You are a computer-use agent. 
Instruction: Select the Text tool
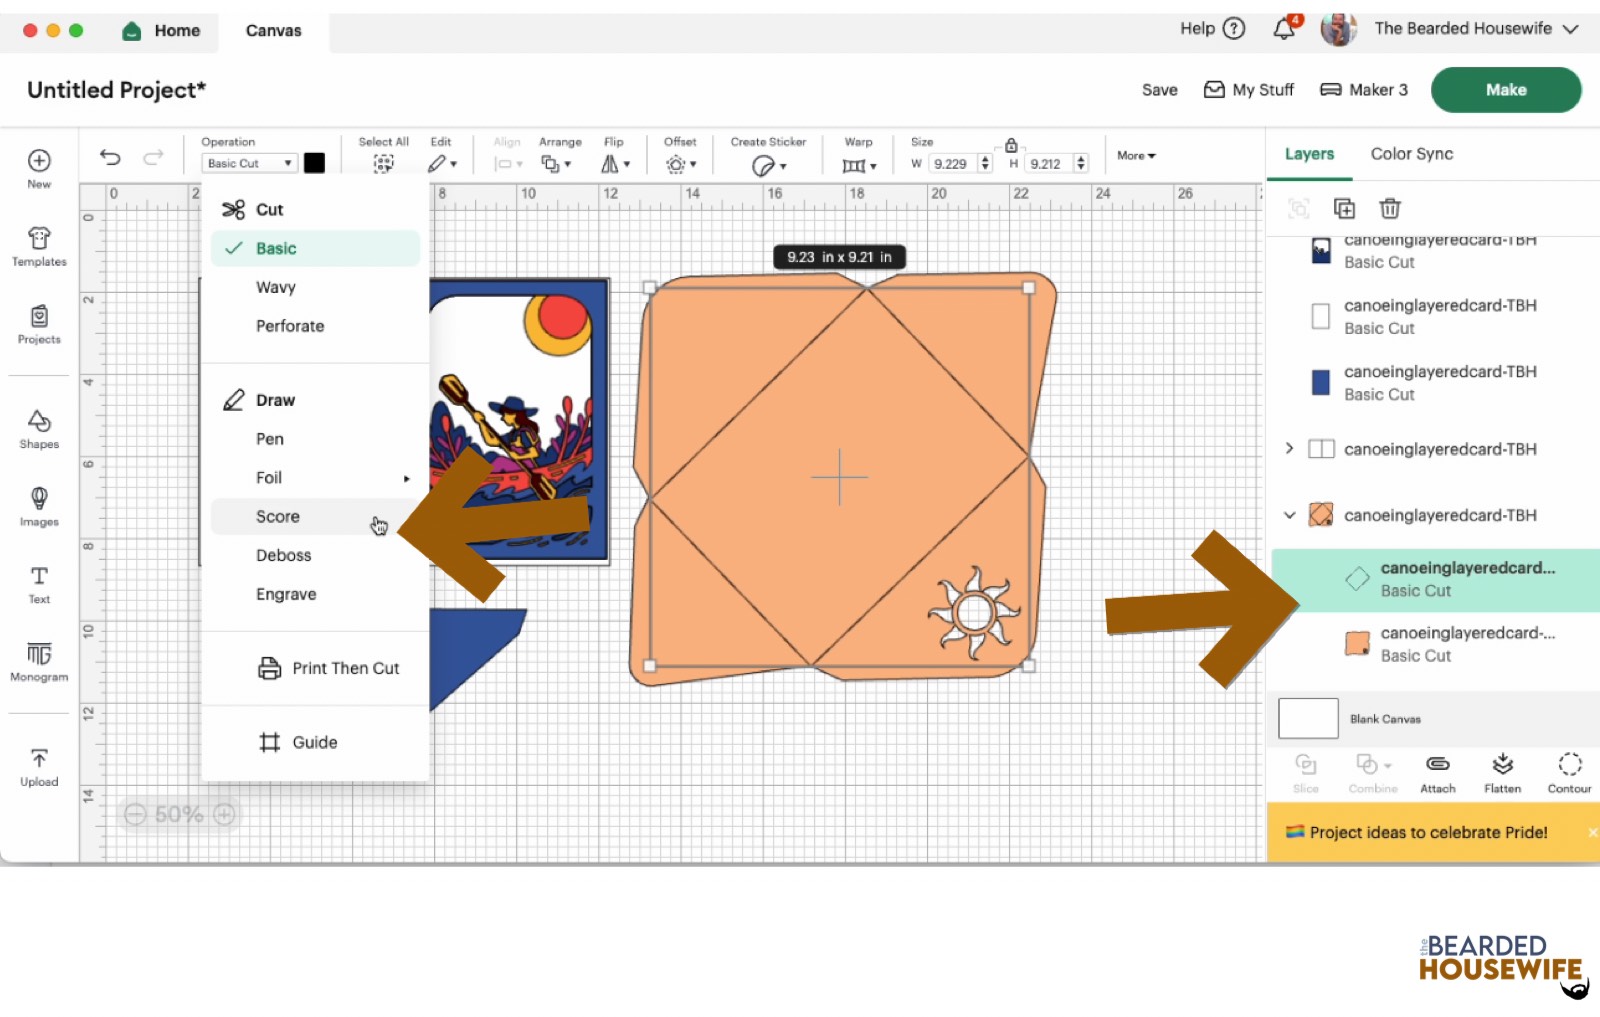click(39, 584)
